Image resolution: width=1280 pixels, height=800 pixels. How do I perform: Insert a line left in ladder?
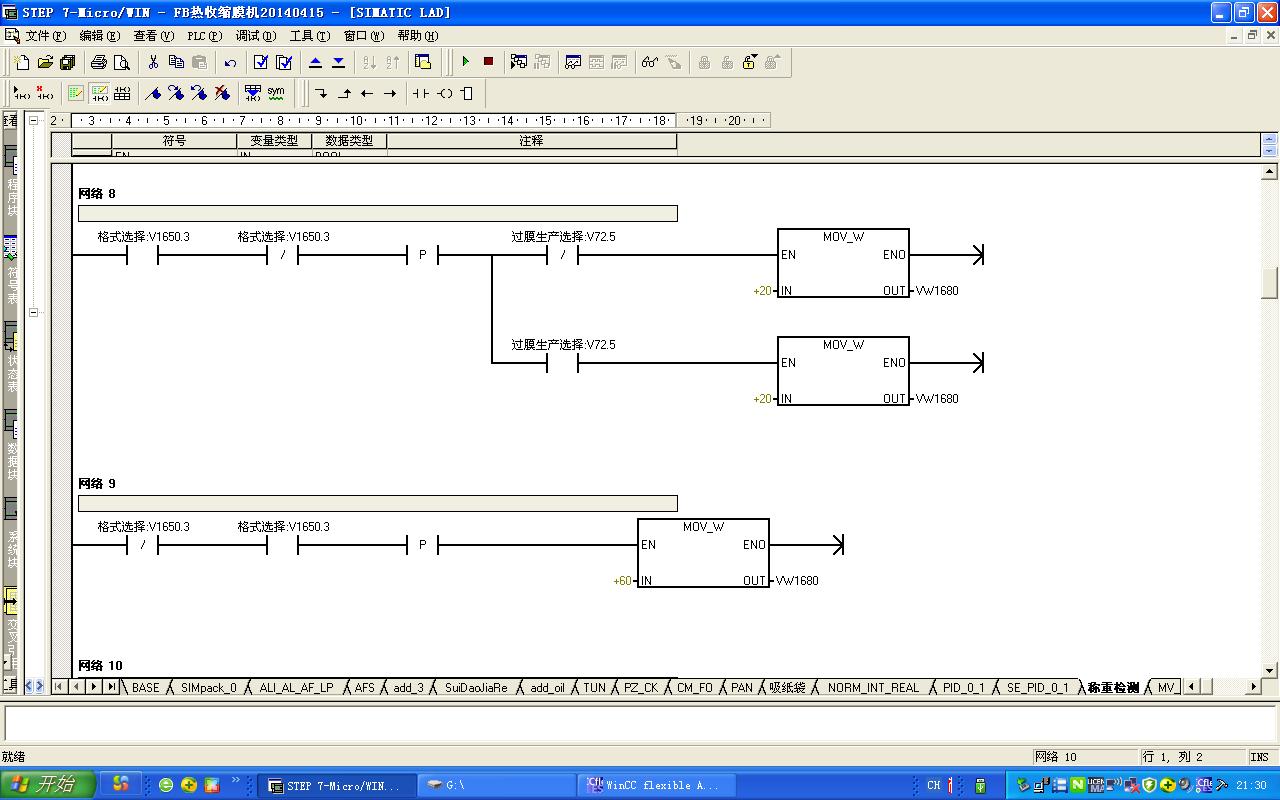click(x=367, y=93)
